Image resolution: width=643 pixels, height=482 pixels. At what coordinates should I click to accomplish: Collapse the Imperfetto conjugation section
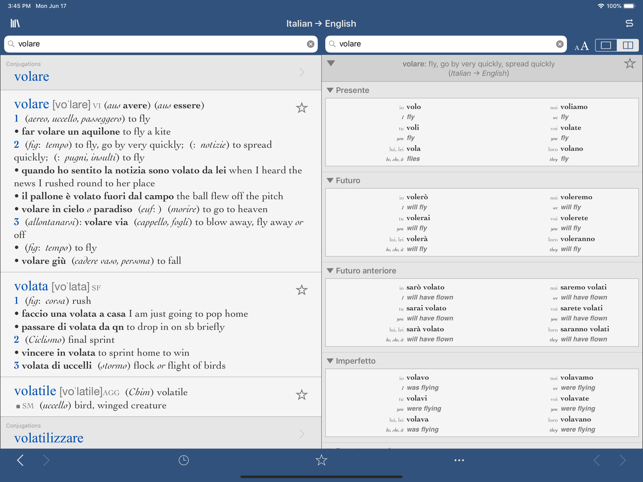[x=331, y=361]
